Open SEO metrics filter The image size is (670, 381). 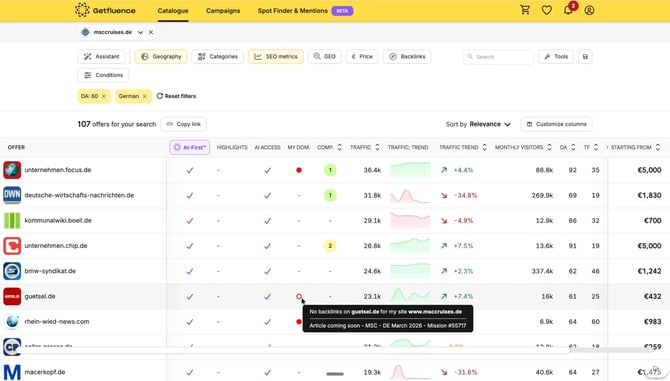point(276,56)
